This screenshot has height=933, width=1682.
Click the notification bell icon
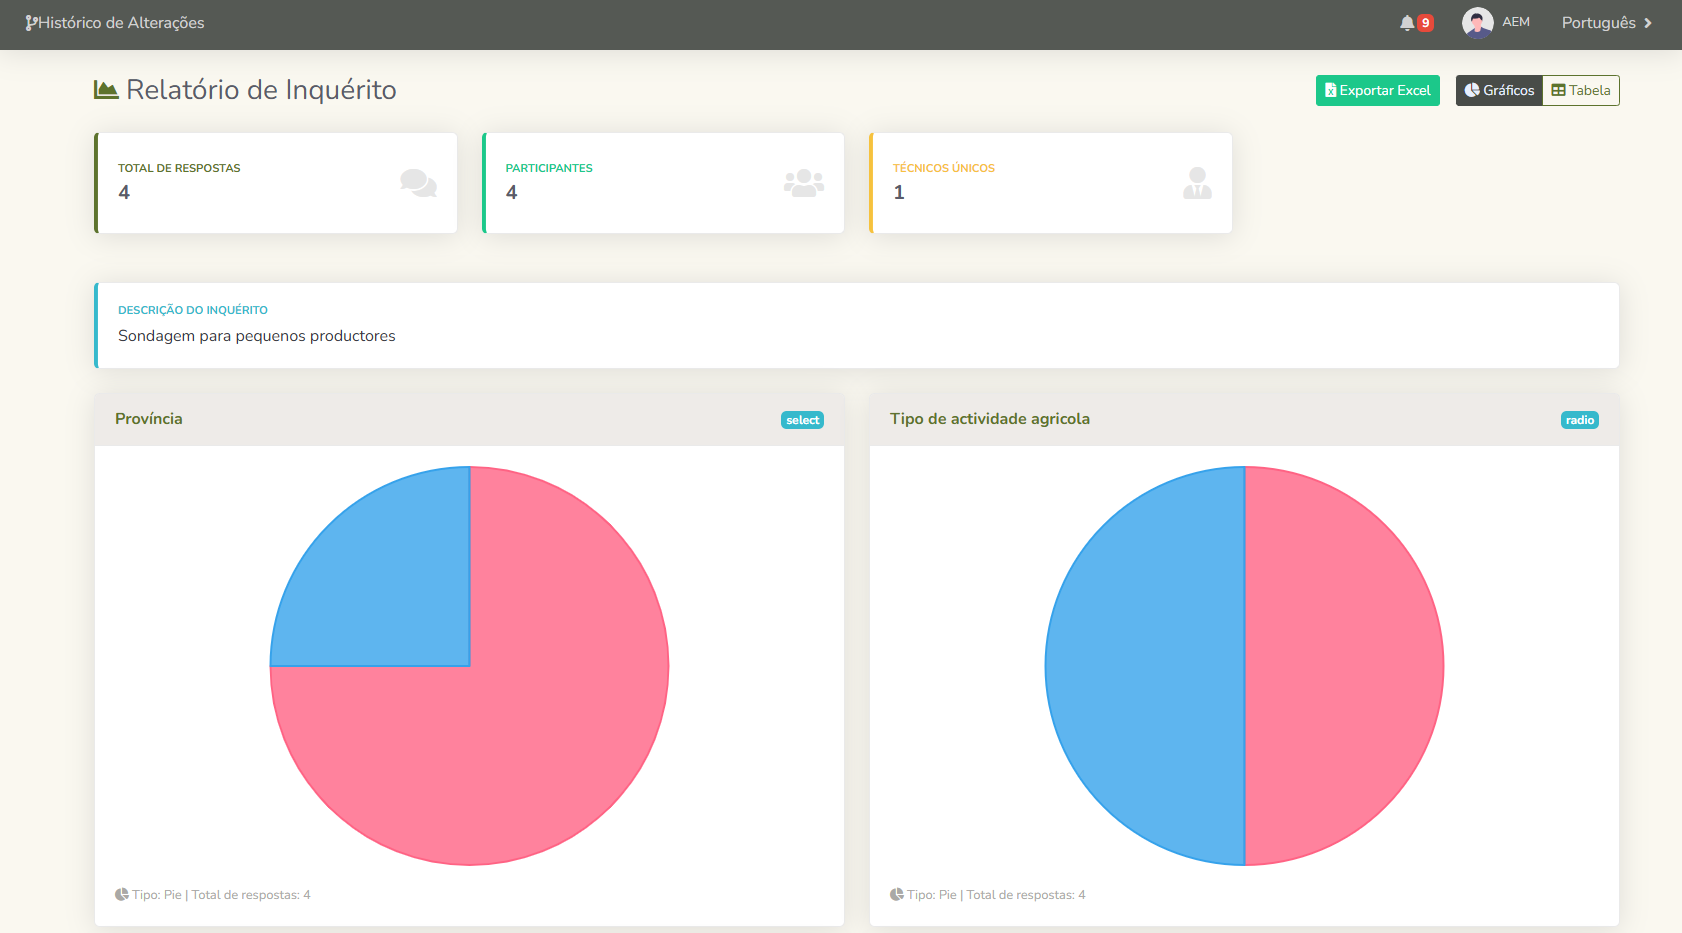1407,23
